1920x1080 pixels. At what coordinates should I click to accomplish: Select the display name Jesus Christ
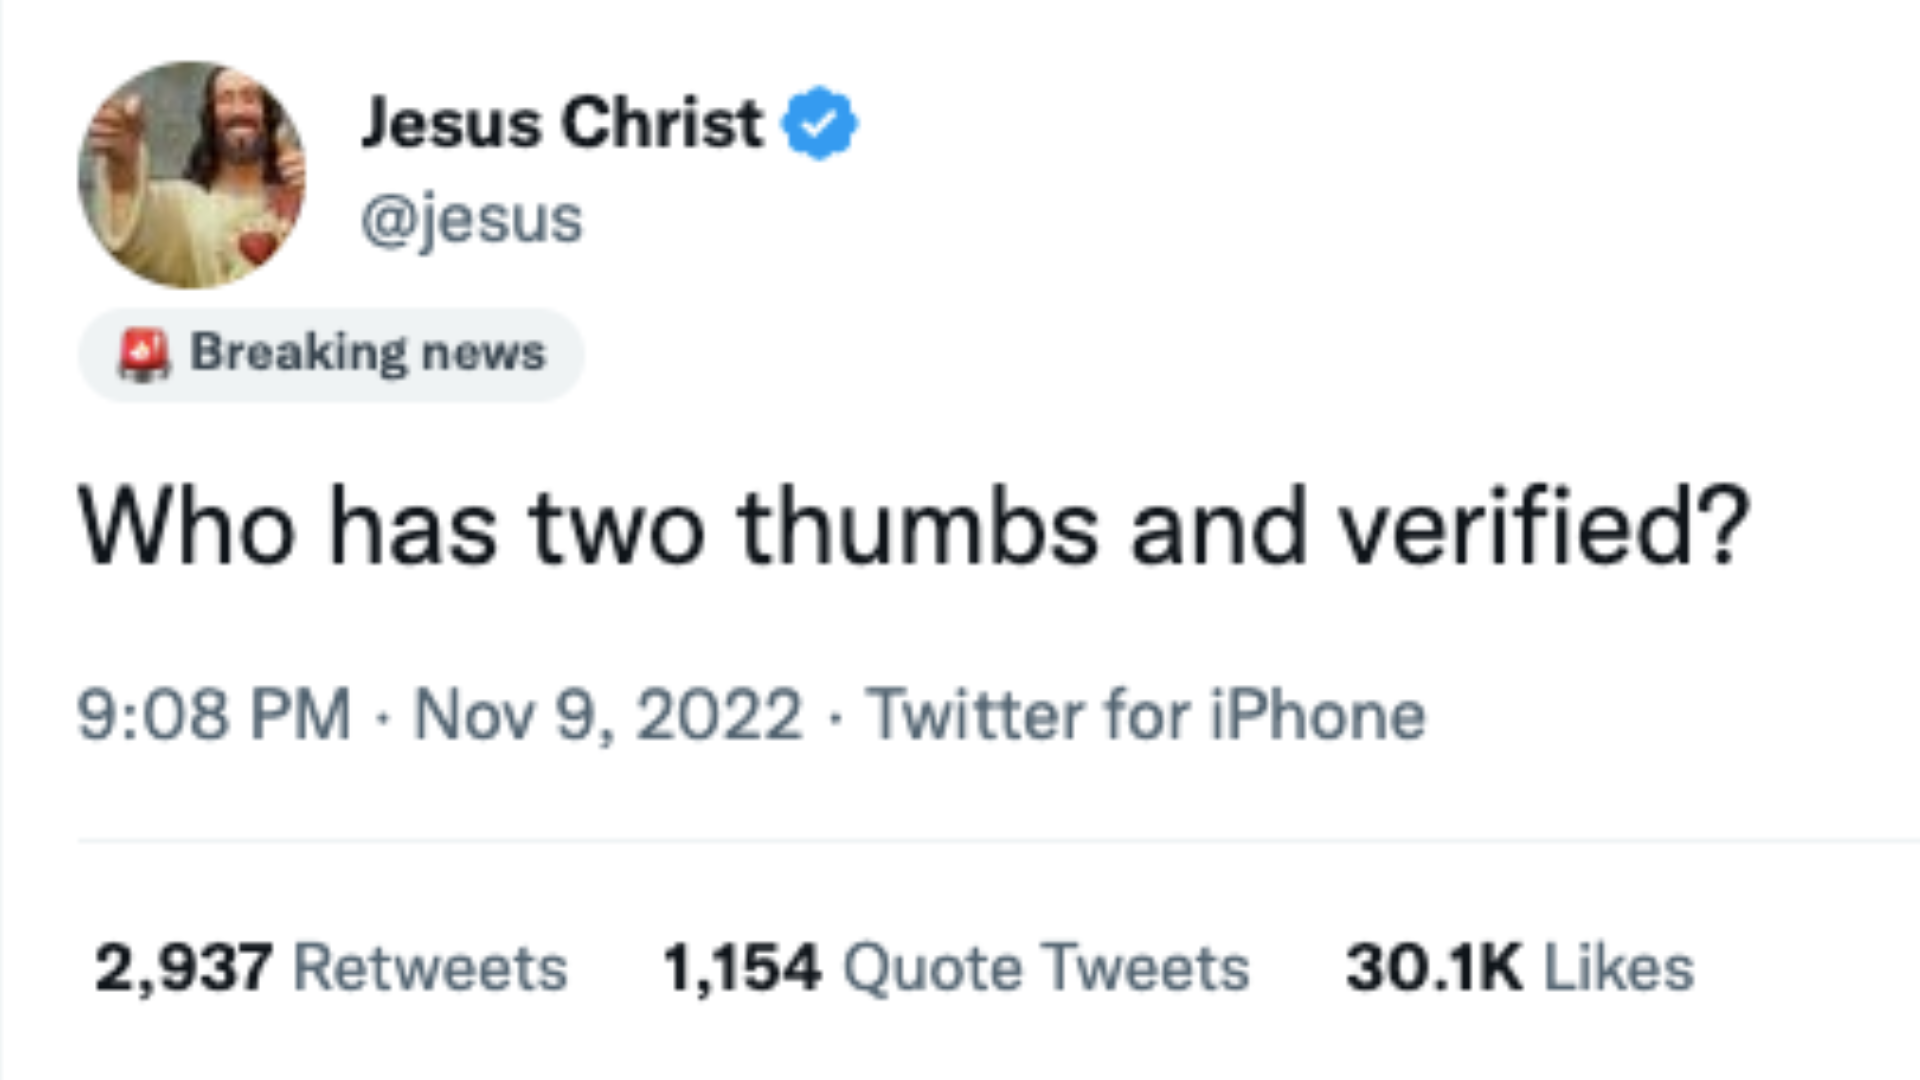click(x=560, y=122)
